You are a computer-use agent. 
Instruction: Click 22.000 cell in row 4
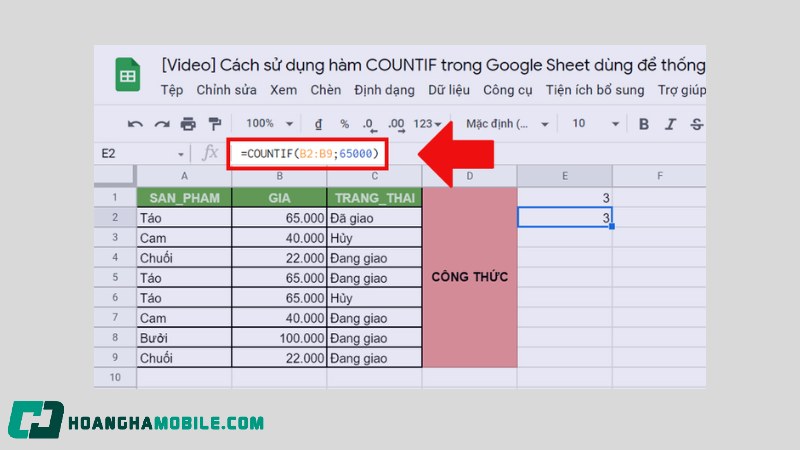click(x=279, y=258)
